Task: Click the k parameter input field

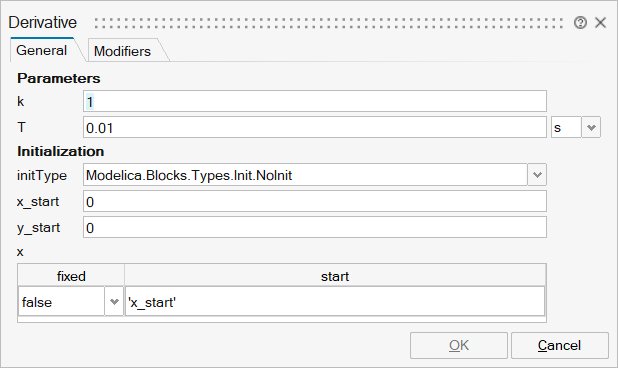Action: point(315,101)
